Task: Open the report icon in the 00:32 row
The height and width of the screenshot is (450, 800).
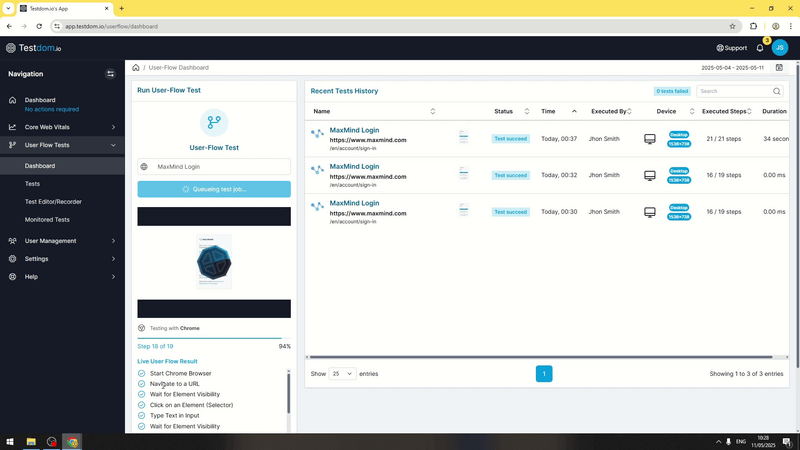Action: [463, 173]
